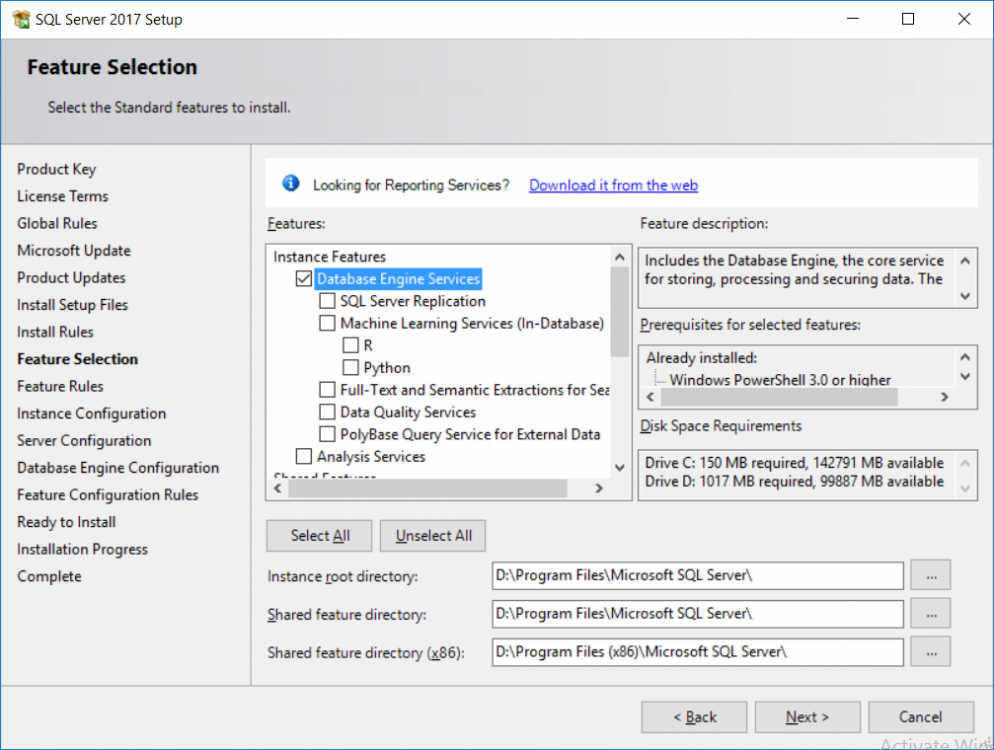Image resolution: width=994 pixels, height=750 pixels.
Task: Enable SQL Server Replication checkbox
Action: (x=327, y=301)
